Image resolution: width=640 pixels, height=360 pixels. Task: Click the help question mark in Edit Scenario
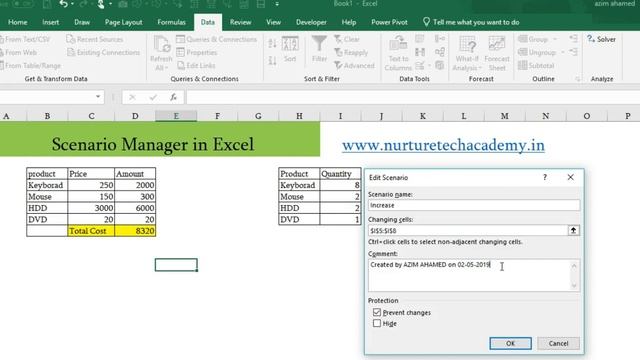click(544, 177)
